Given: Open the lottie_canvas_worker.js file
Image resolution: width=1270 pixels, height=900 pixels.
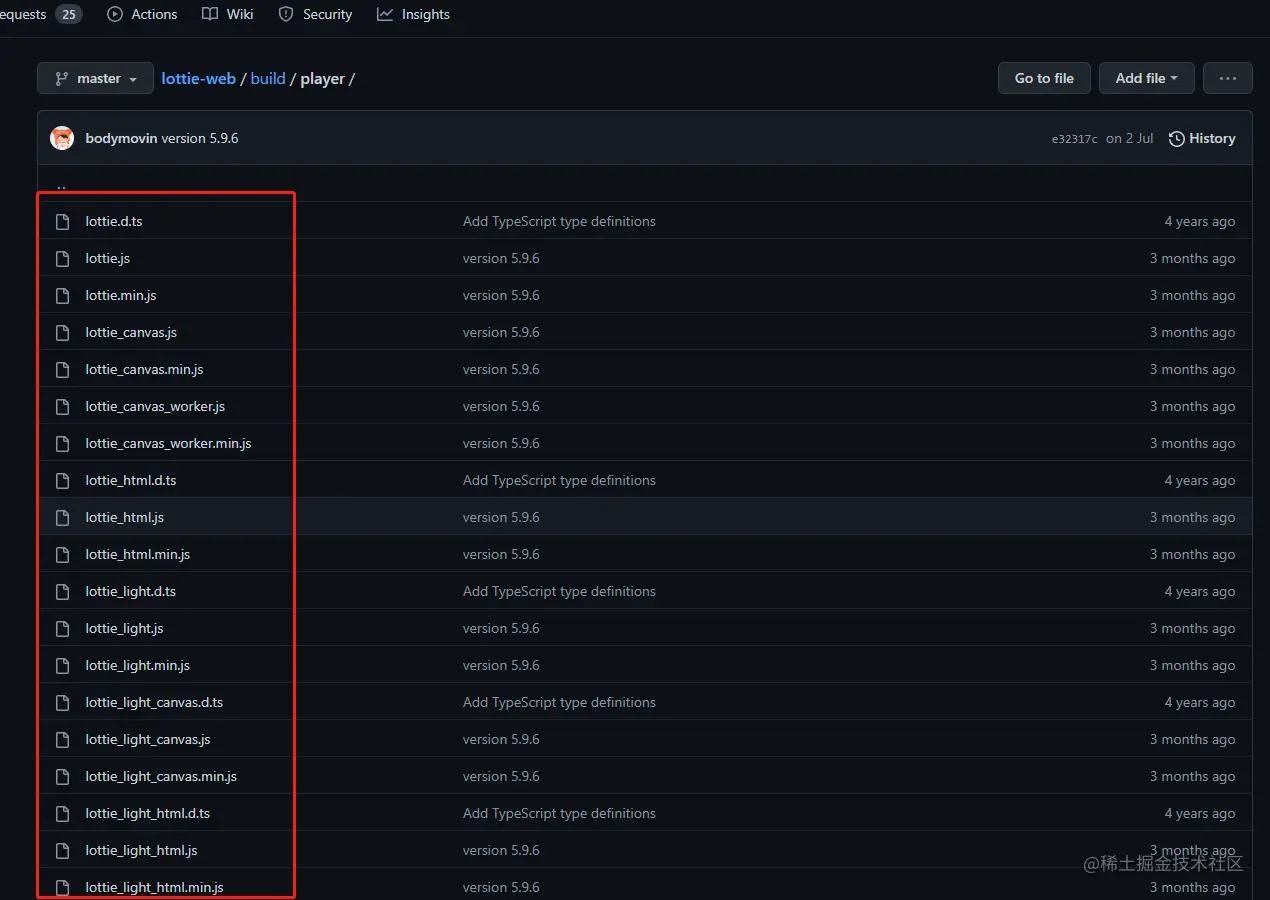Looking at the screenshot, I should coord(155,406).
